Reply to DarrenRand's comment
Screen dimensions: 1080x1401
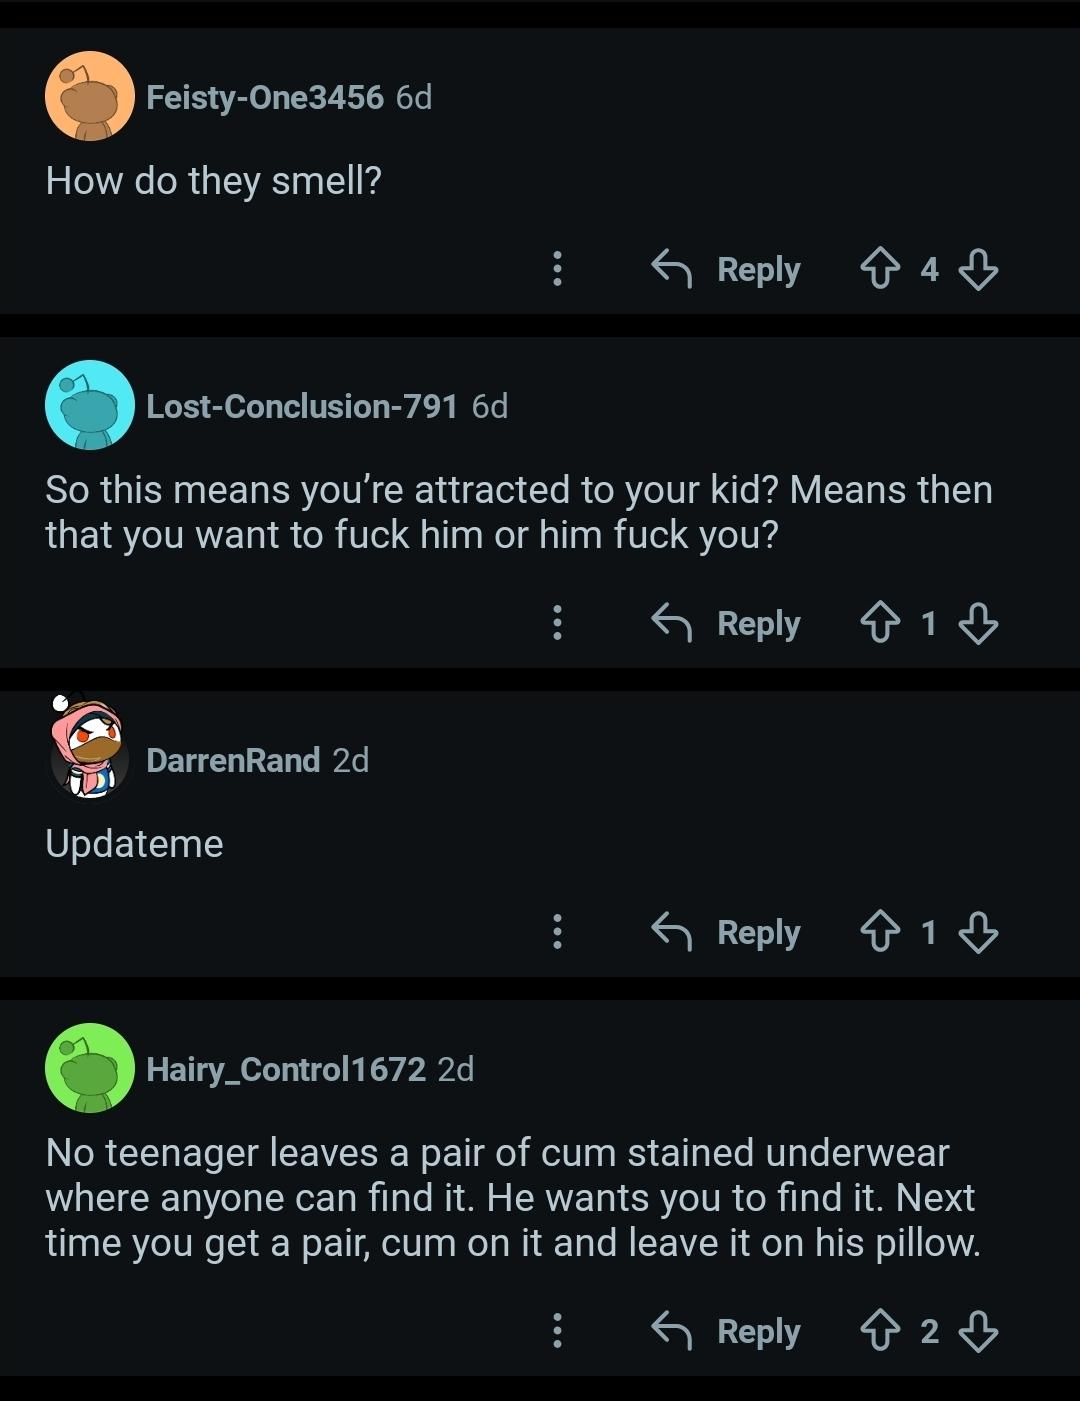point(727,932)
